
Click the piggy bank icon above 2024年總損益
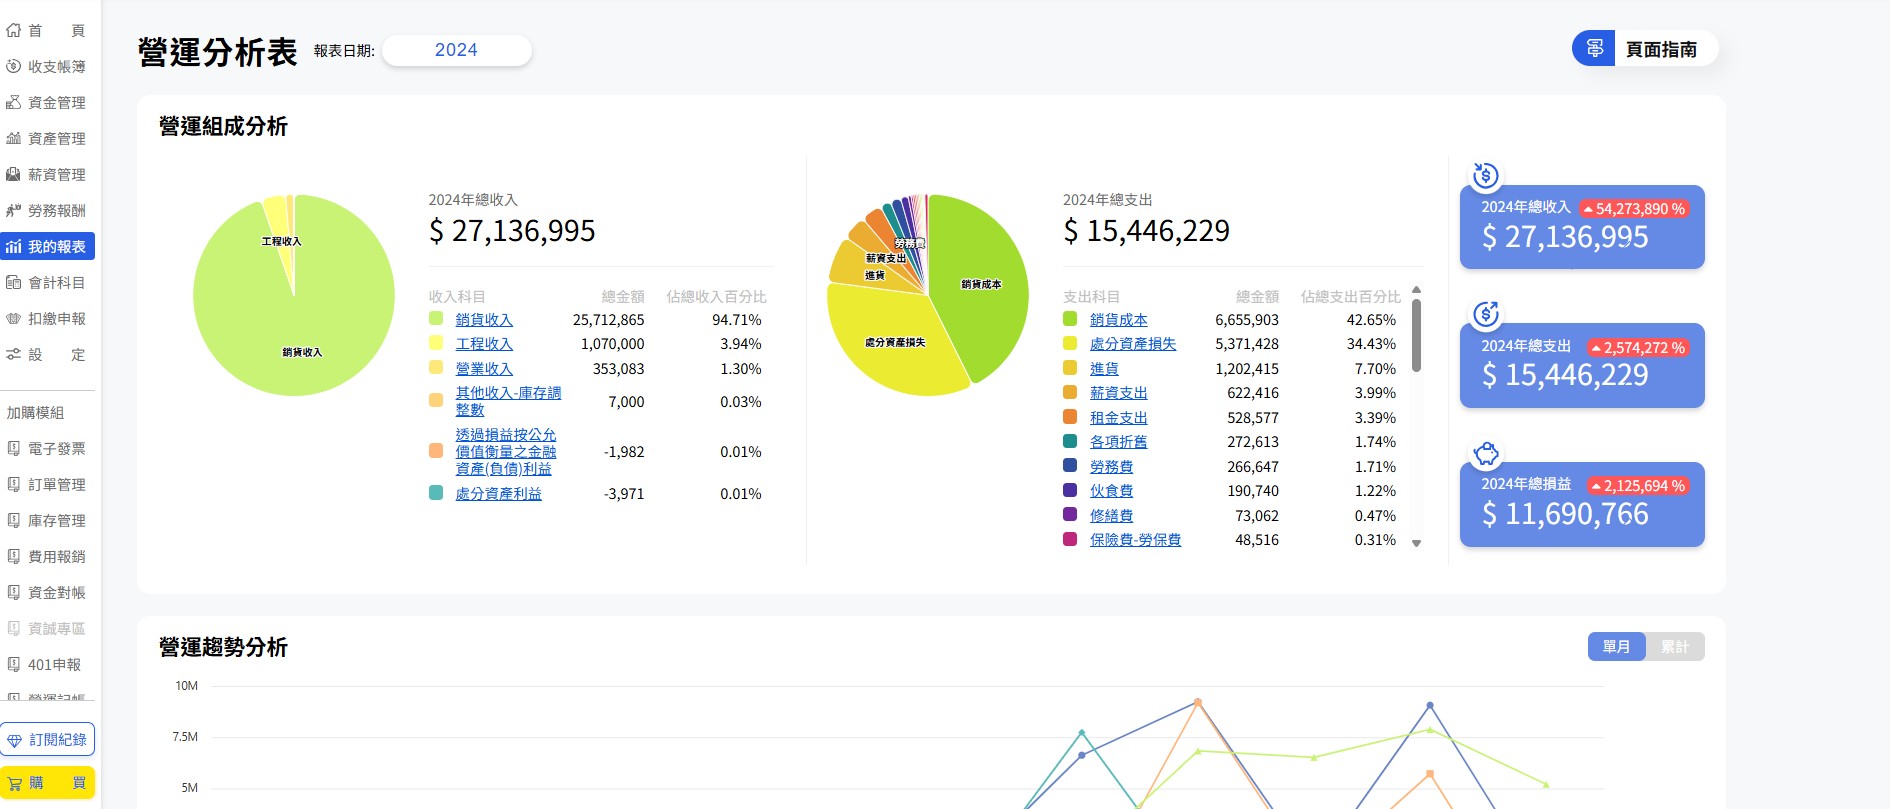[1486, 453]
